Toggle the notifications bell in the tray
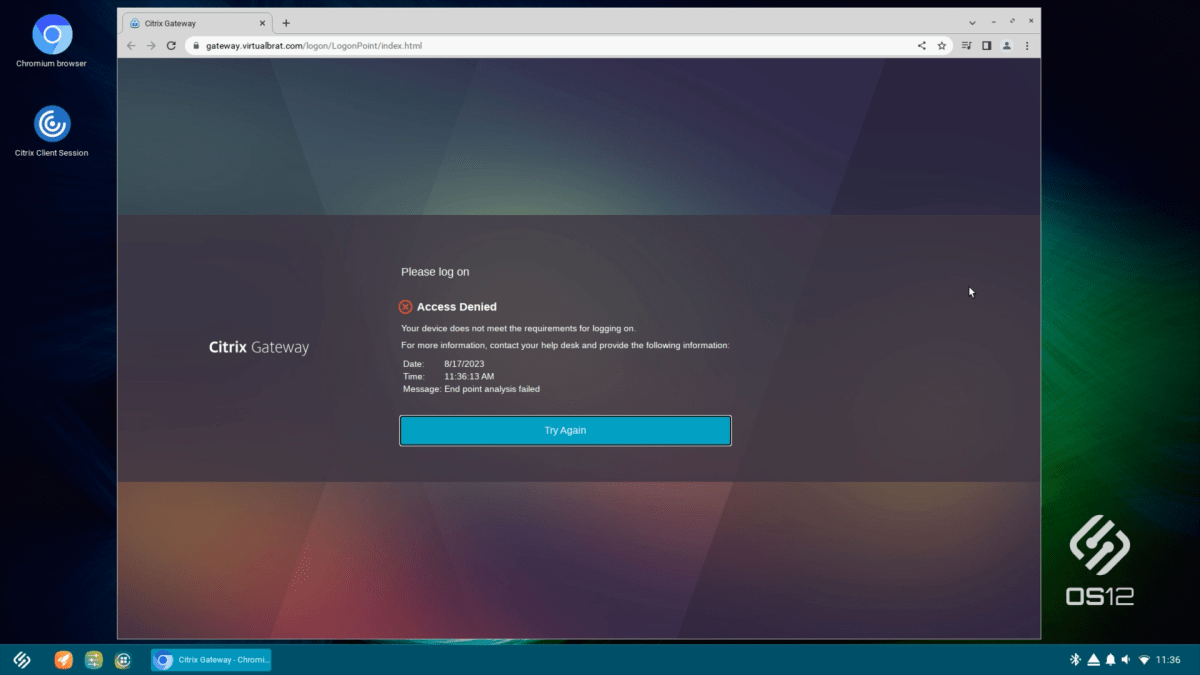 [1110, 659]
